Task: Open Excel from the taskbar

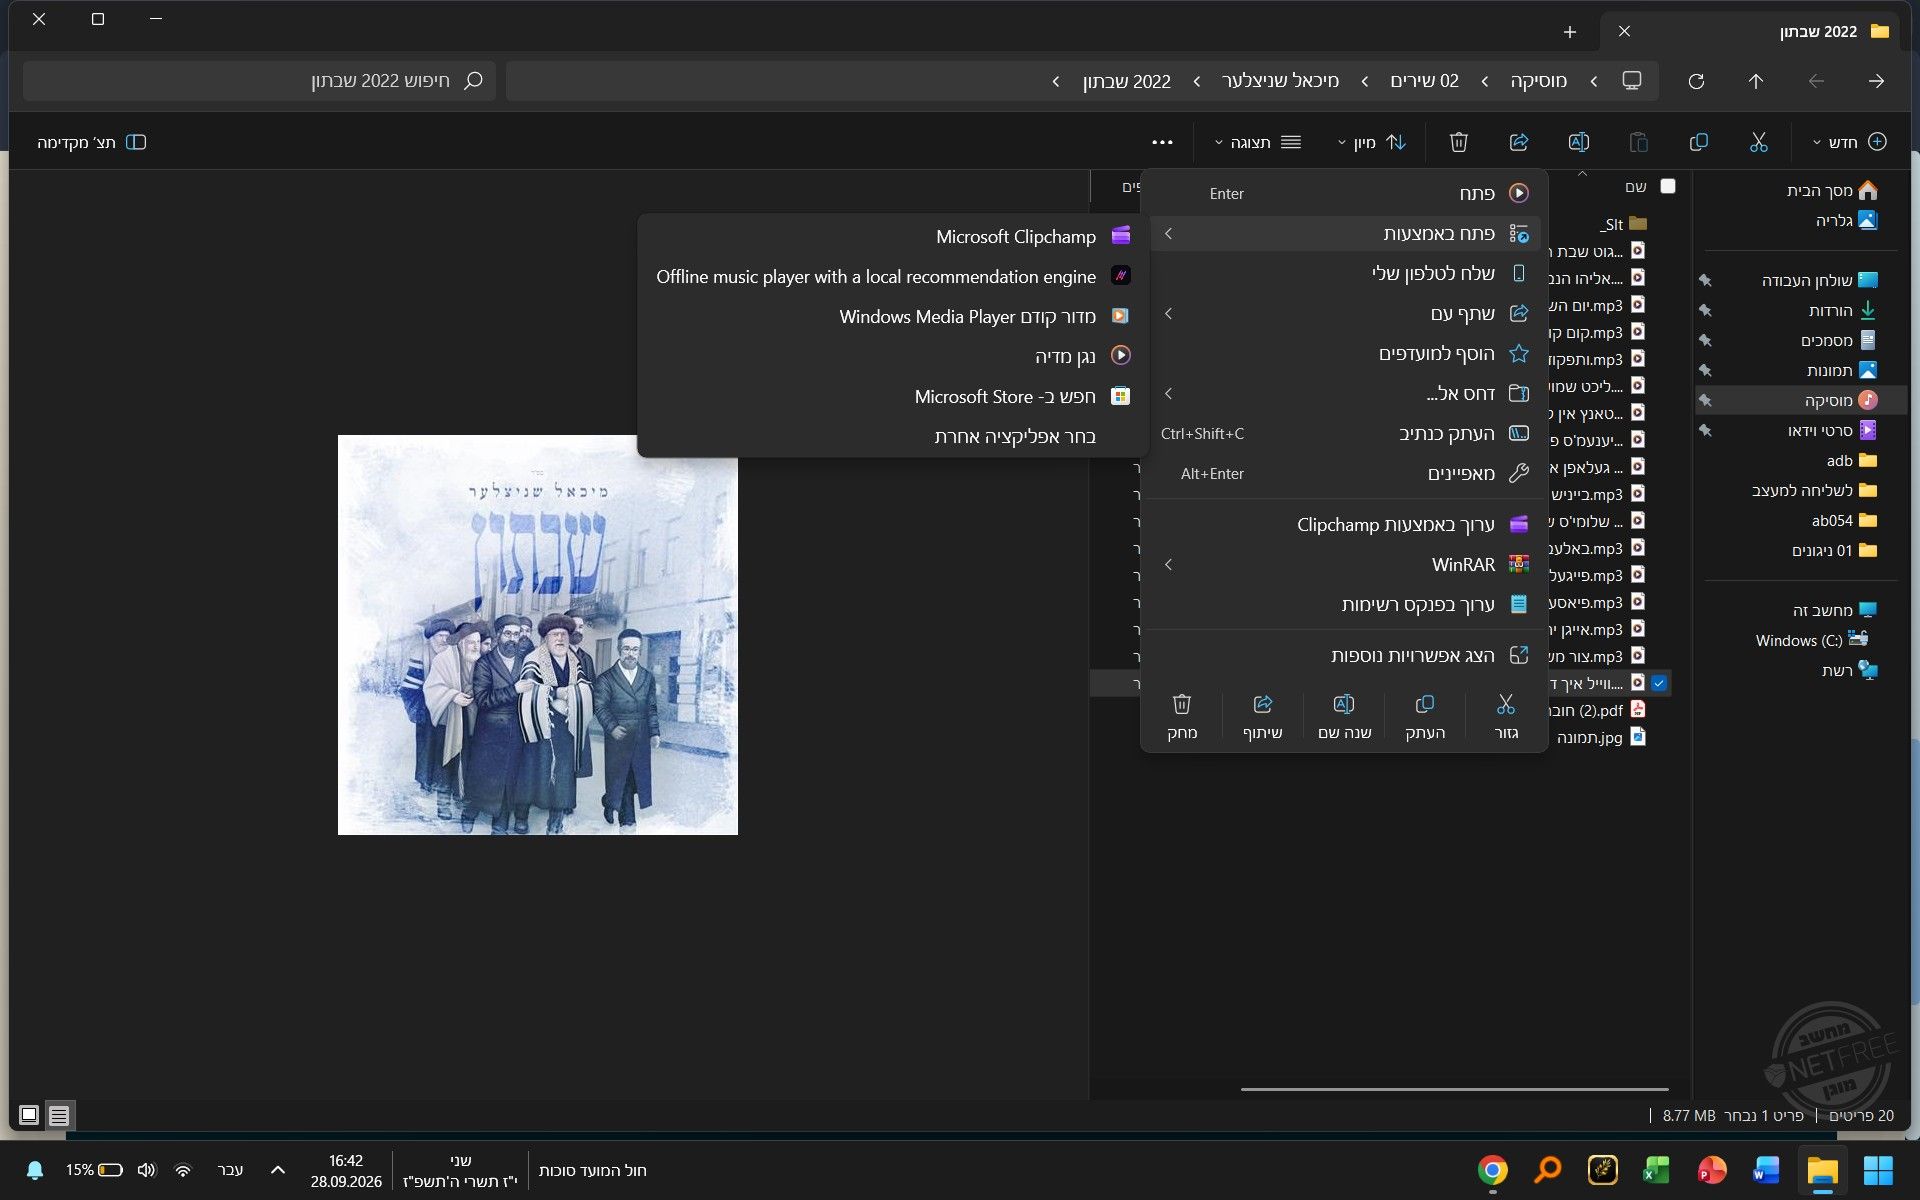Action: click(1657, 1170)
